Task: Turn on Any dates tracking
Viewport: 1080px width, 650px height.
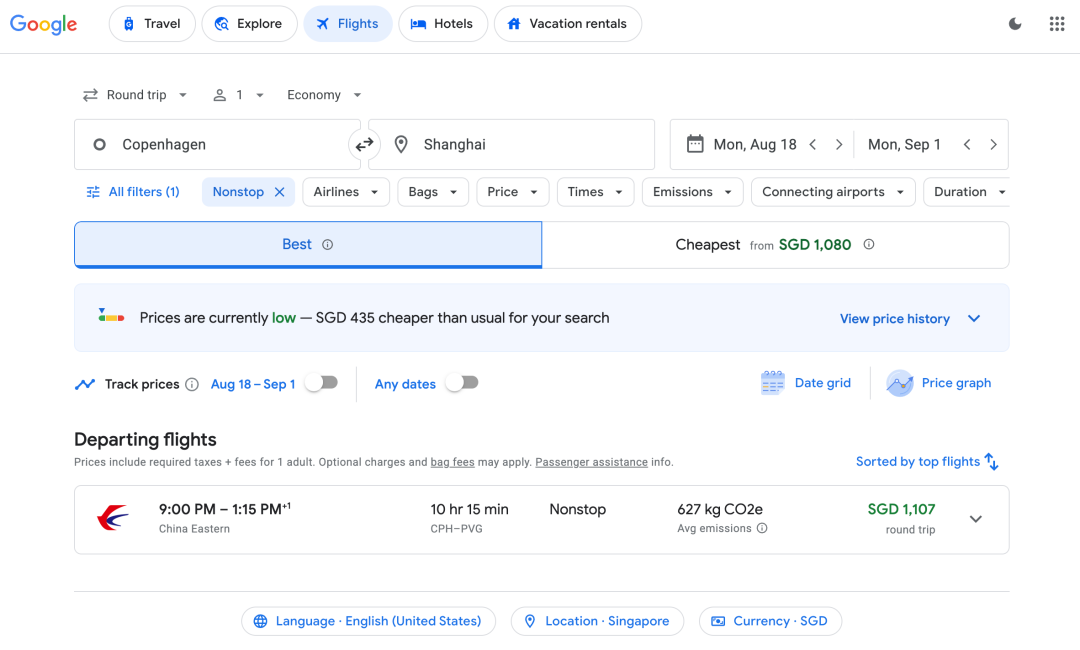Action: (462, 382)
